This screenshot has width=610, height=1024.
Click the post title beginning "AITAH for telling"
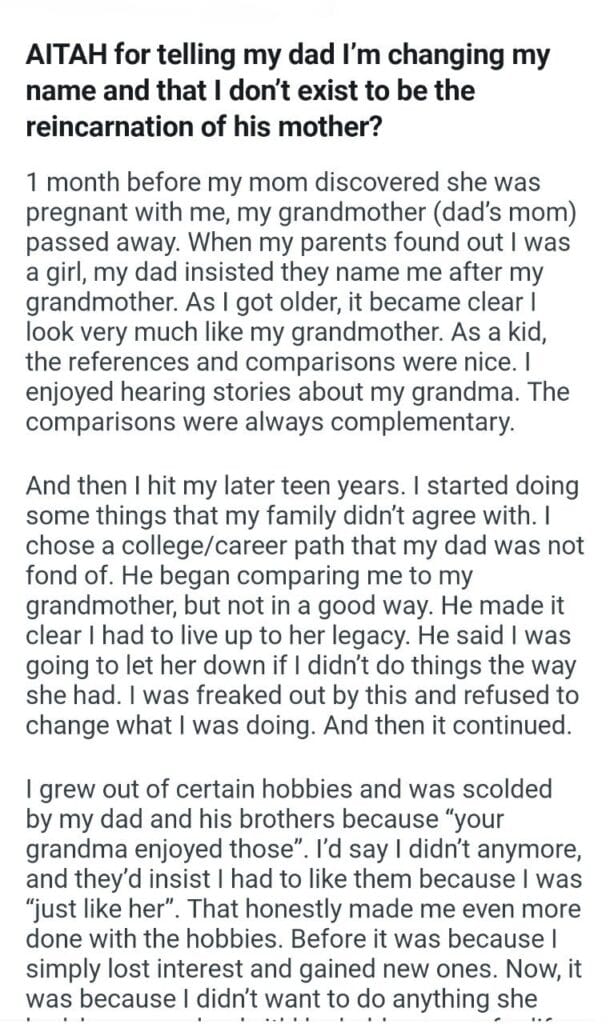(x=290, y=93)
